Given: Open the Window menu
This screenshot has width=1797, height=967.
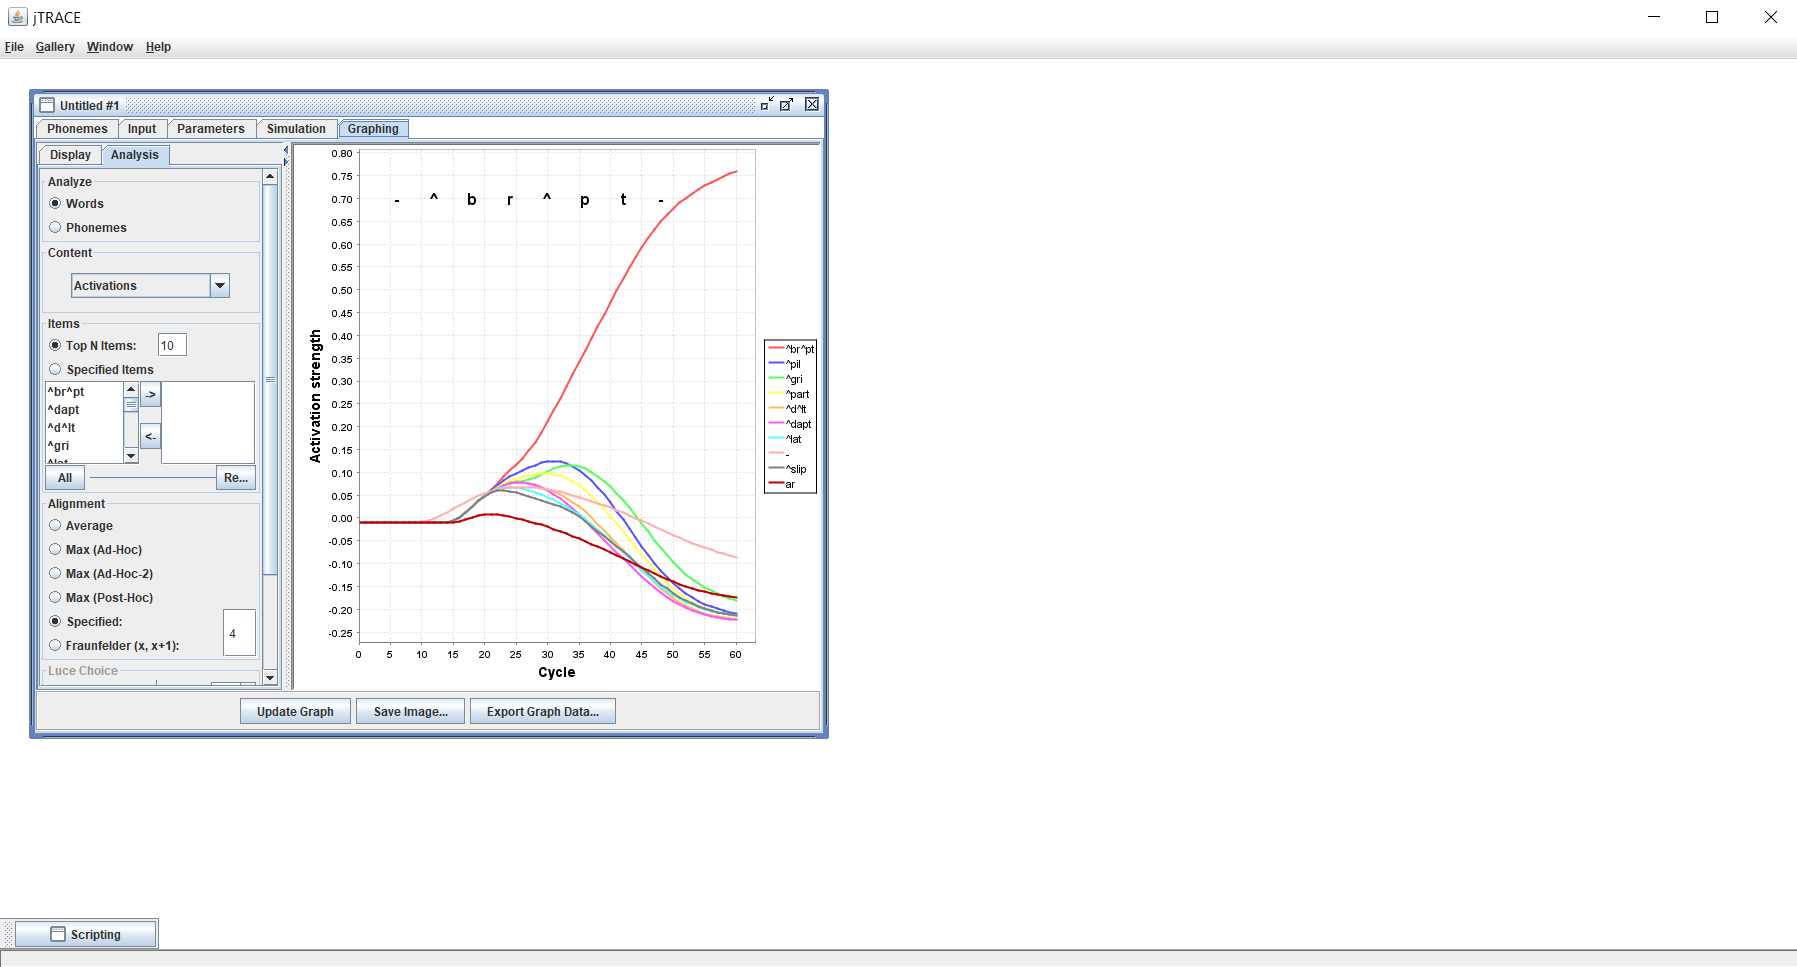Looking at the screenshot, I should (x=110, y=47).
